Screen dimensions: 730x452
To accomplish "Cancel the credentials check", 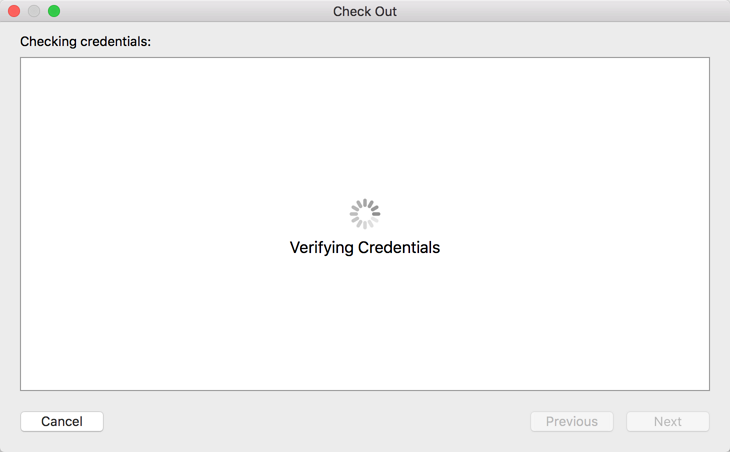I will (62, 421).
